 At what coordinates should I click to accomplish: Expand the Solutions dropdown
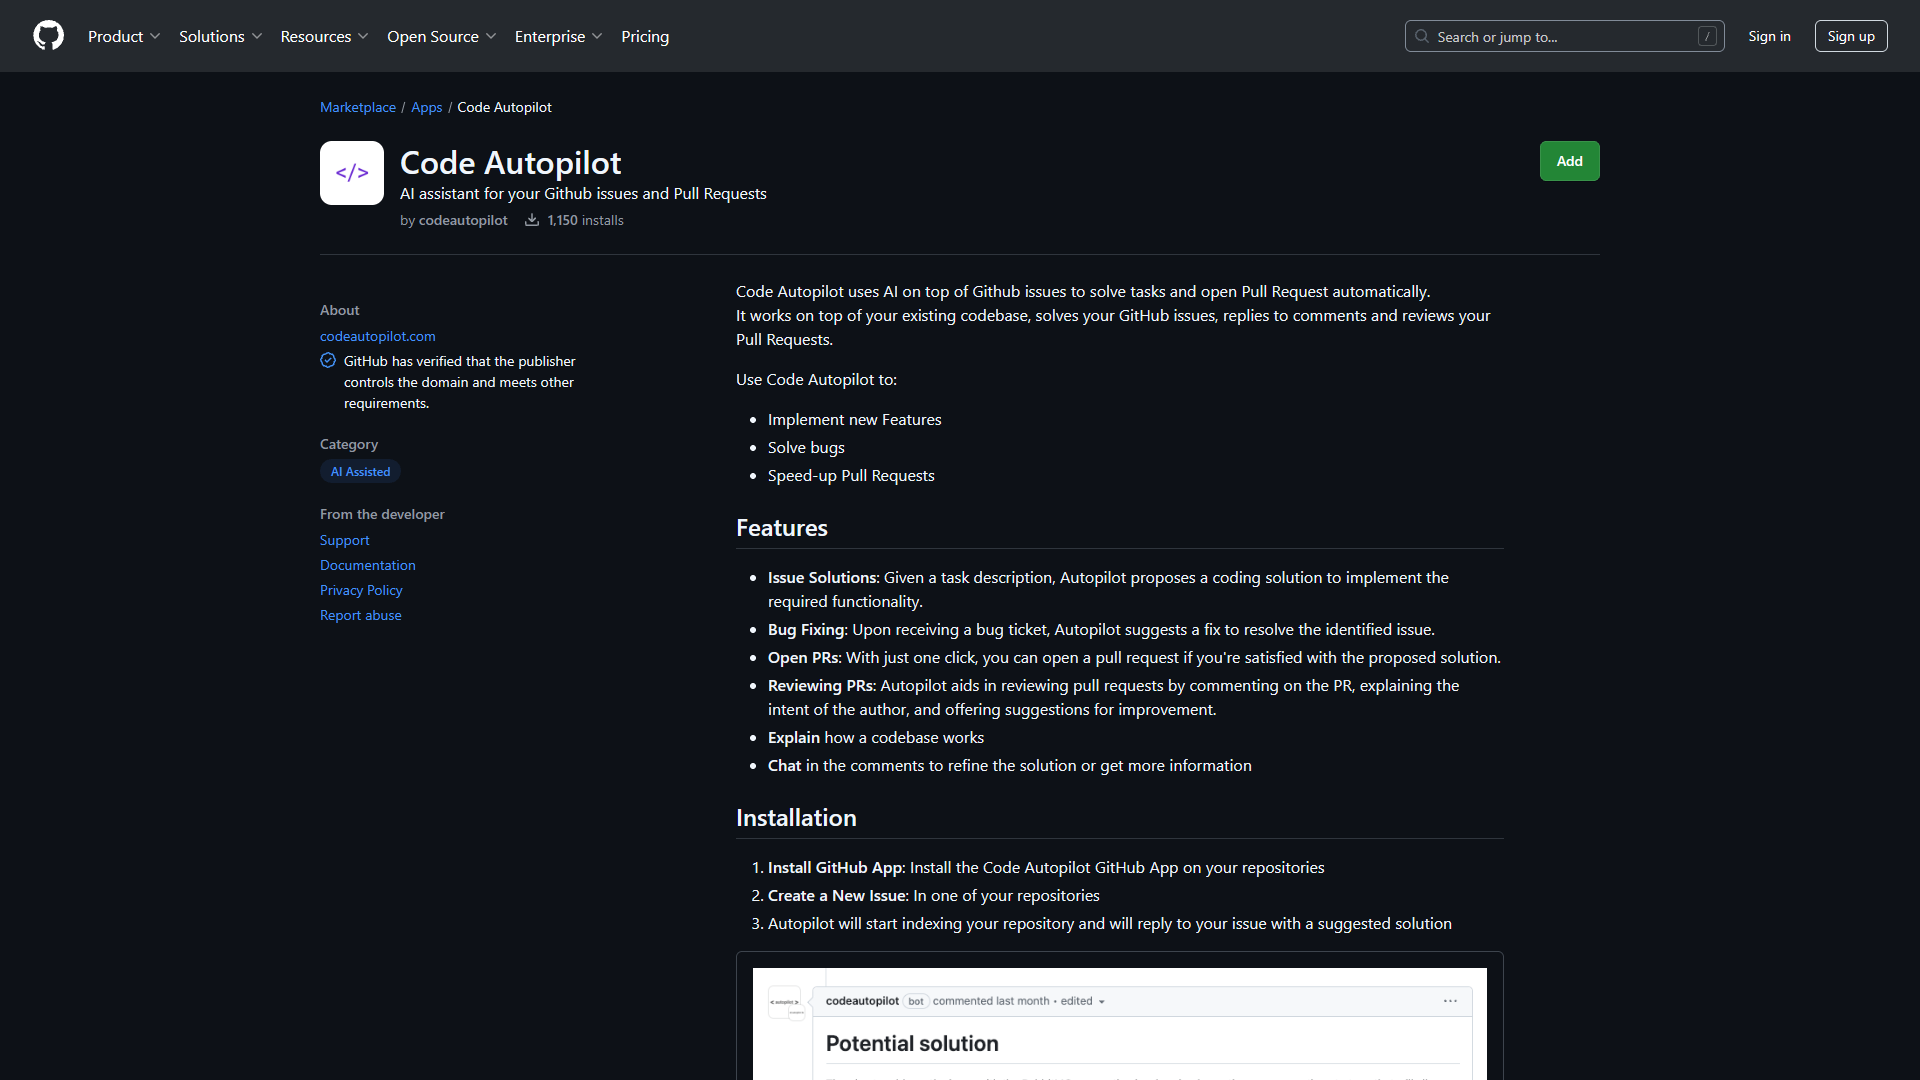click(x=219, y=36)
